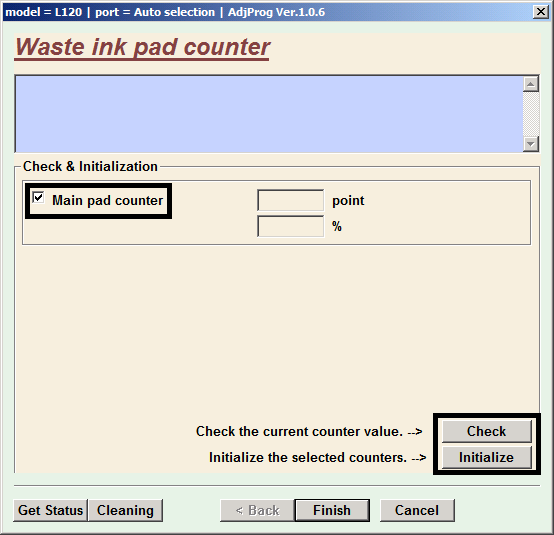Click the Finish button
The image size is (554, 535).
[x=332, y=510]
